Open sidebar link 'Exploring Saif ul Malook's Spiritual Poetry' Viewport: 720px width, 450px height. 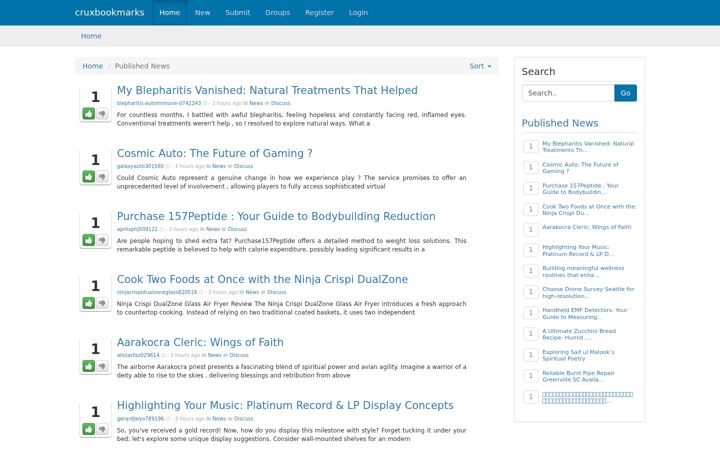[x=578, y=355]
